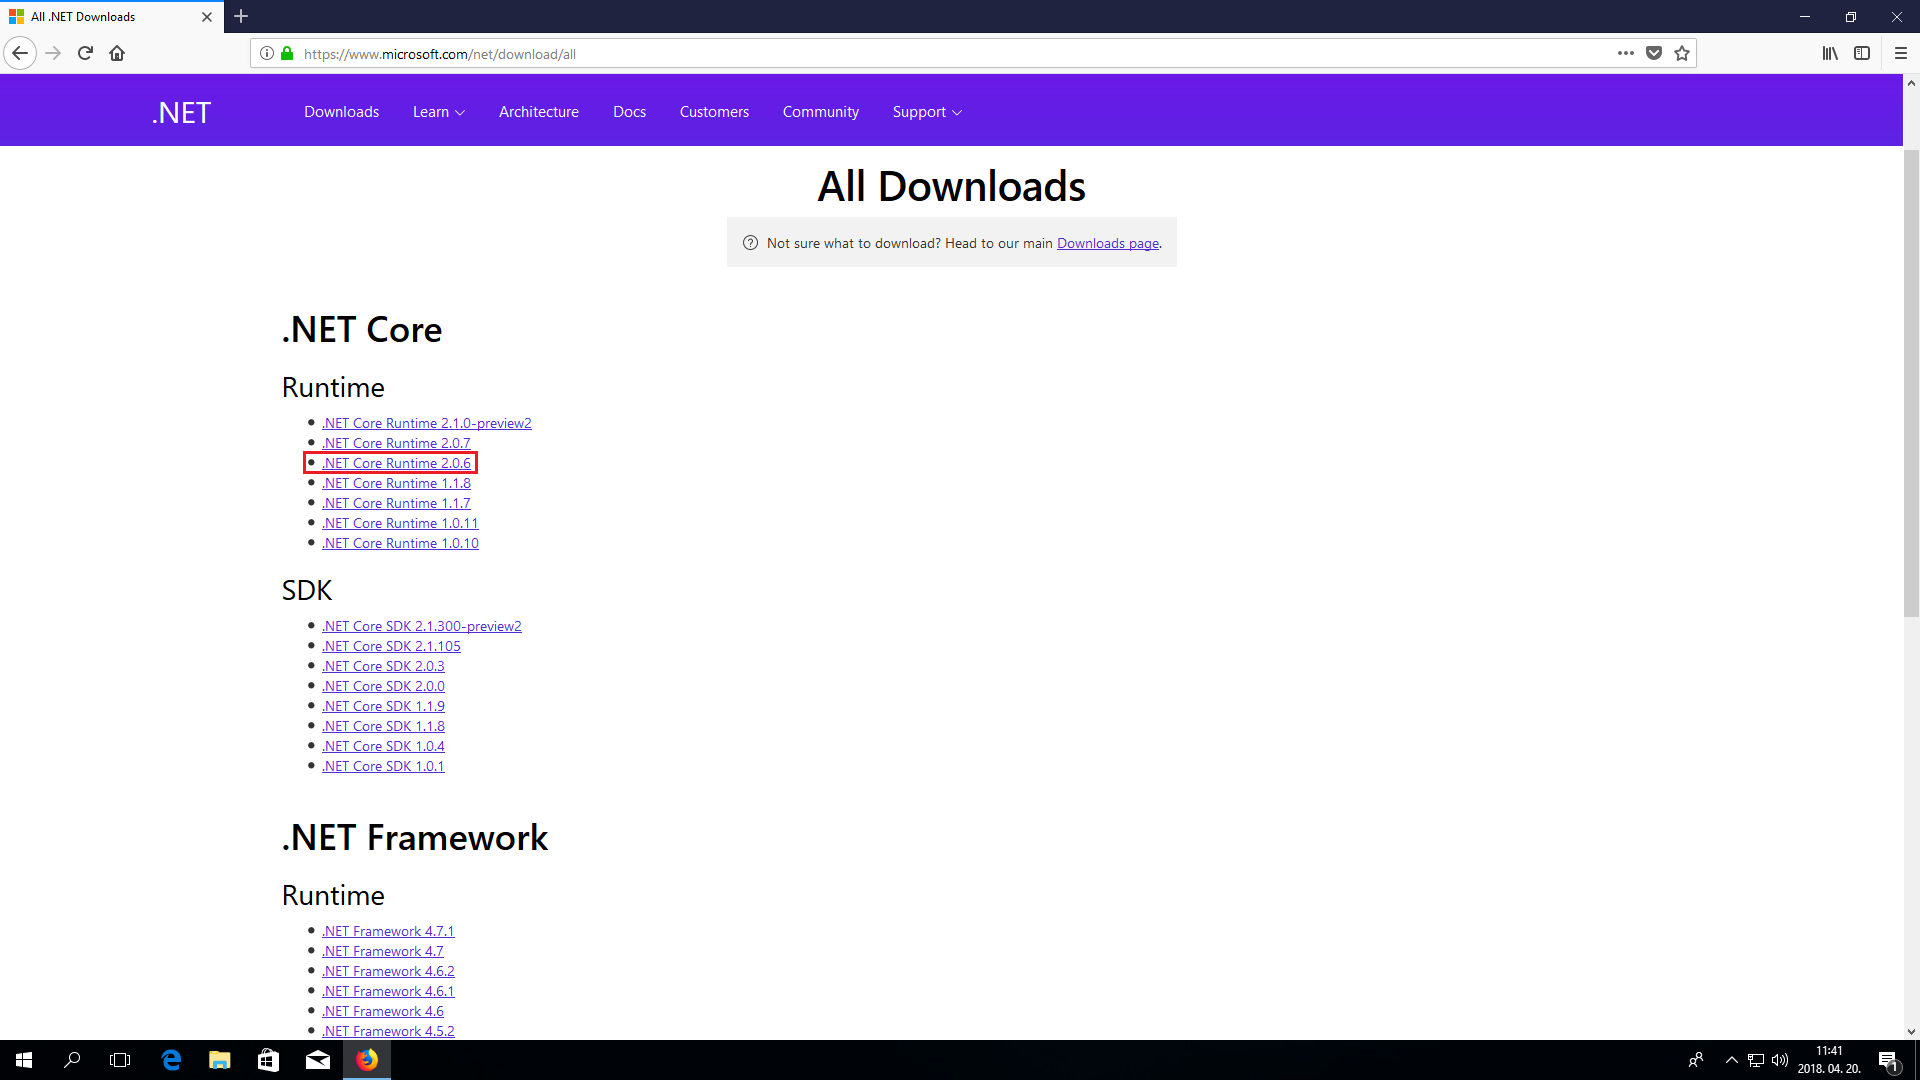Expand the Learn dropdown menu
1920x1080 pixels.
point(438,112)
